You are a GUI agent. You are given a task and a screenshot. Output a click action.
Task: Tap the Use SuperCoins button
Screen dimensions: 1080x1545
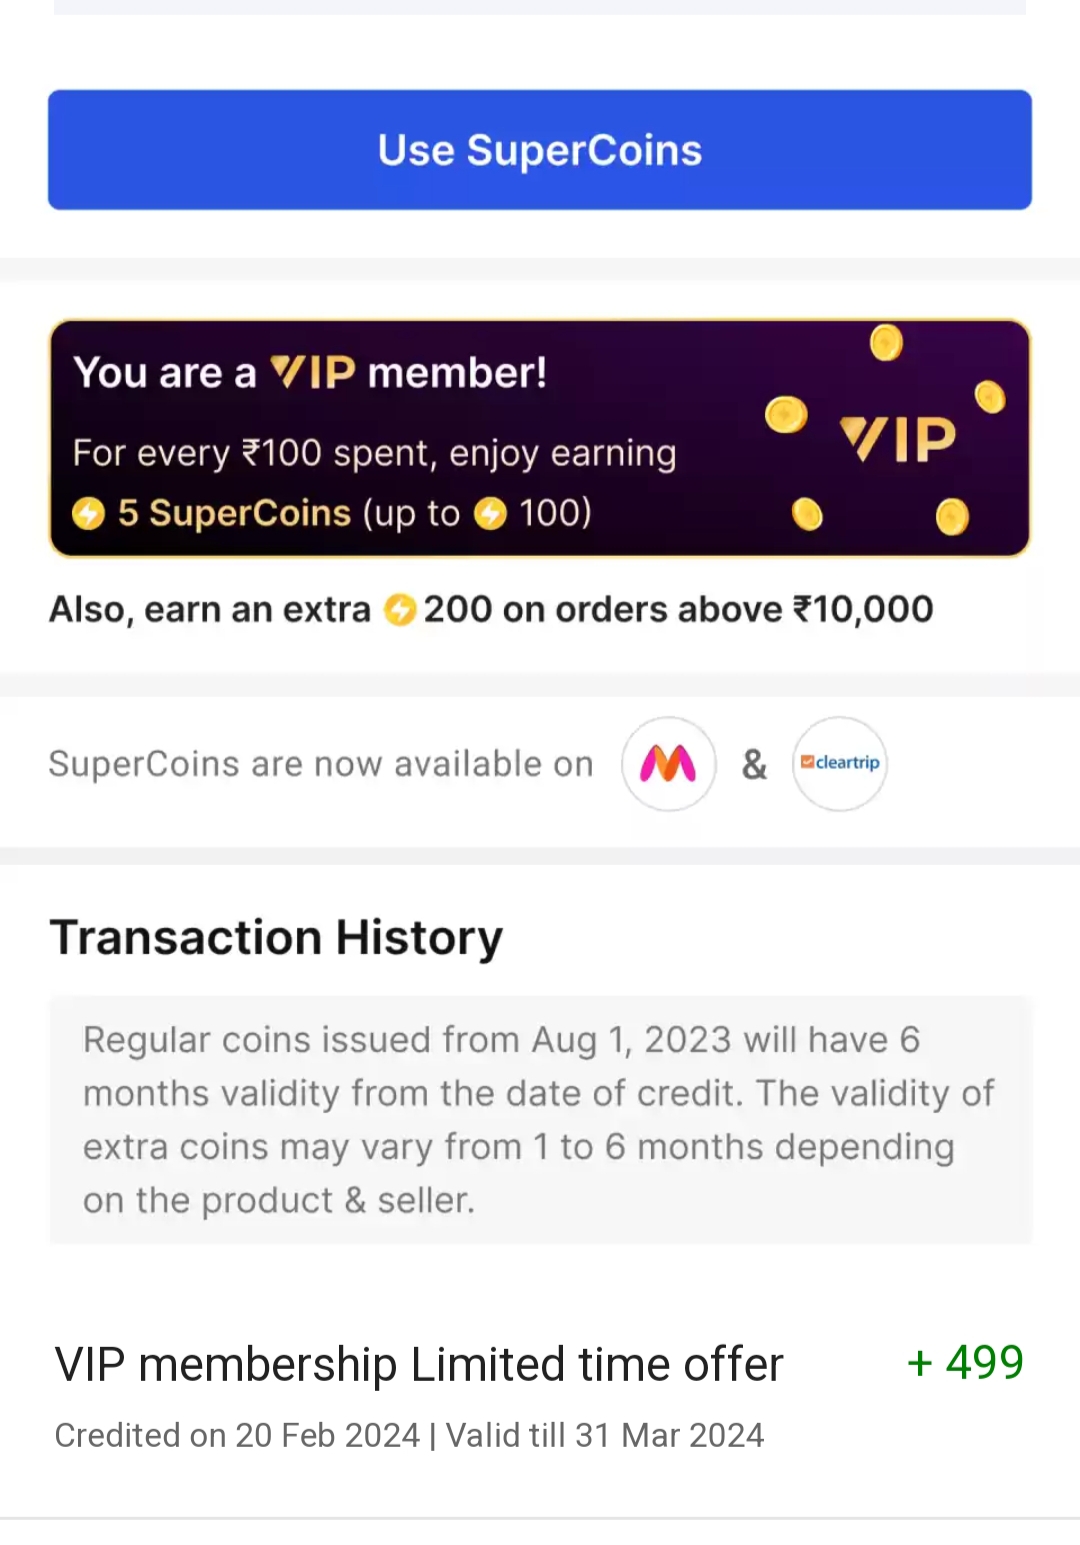coord(540,150)
